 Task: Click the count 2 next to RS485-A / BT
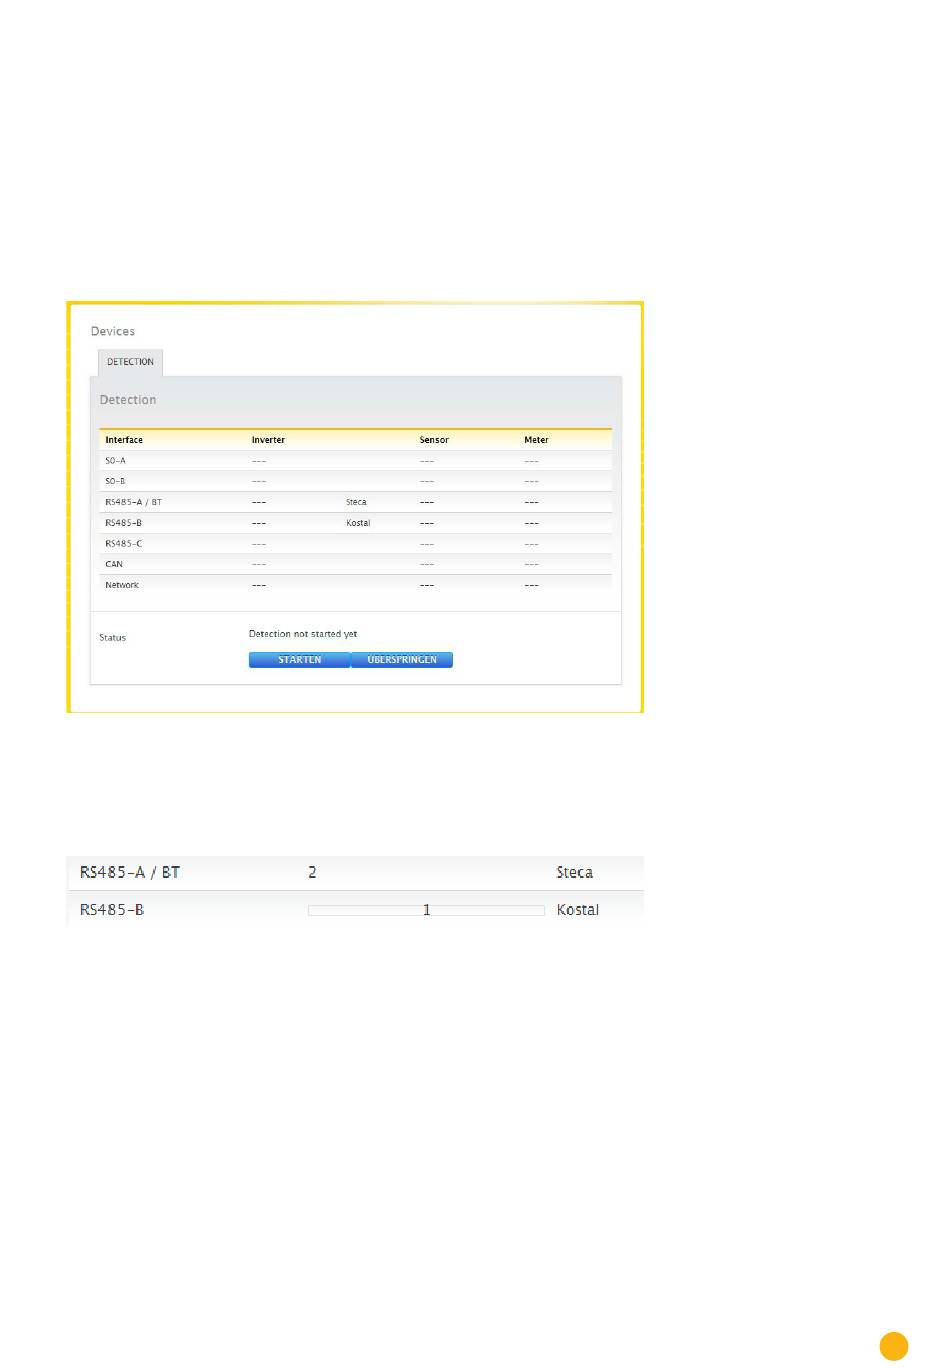[x=312, y=872]
